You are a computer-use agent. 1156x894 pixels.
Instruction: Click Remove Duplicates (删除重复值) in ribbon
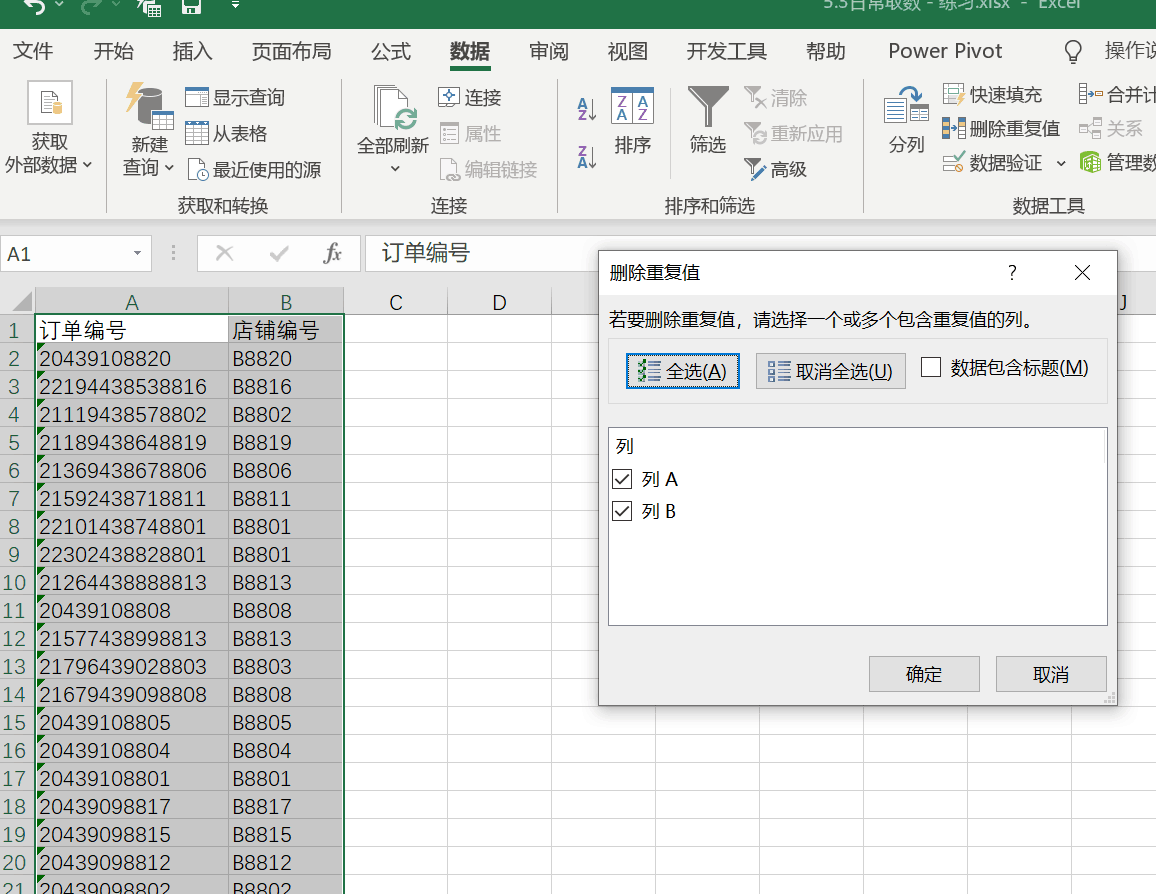(x=1000, y=128)
